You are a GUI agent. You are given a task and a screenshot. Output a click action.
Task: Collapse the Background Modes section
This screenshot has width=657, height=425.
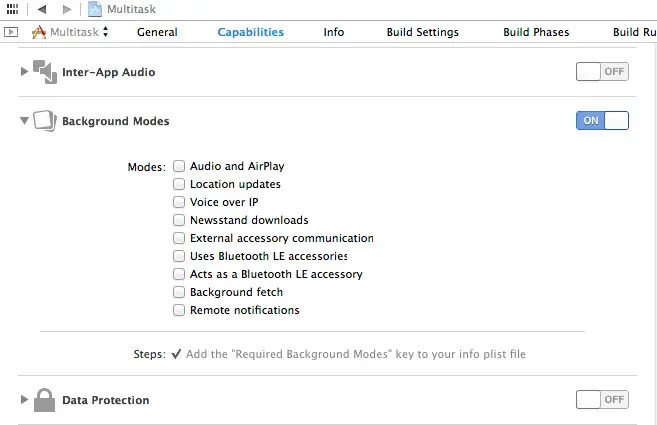24,121
